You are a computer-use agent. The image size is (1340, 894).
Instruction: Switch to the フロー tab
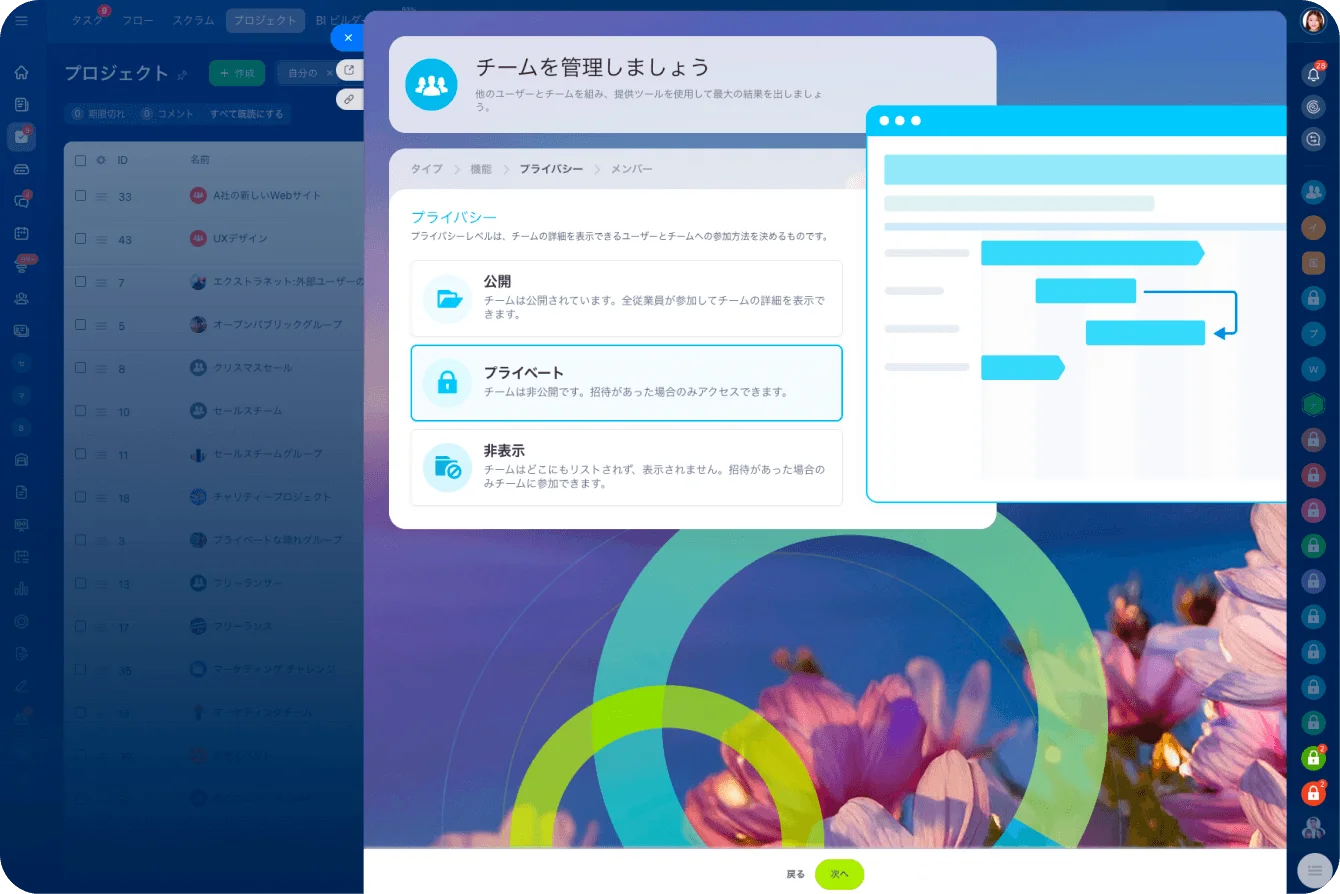pyautogui.click(x=138, y=21)
